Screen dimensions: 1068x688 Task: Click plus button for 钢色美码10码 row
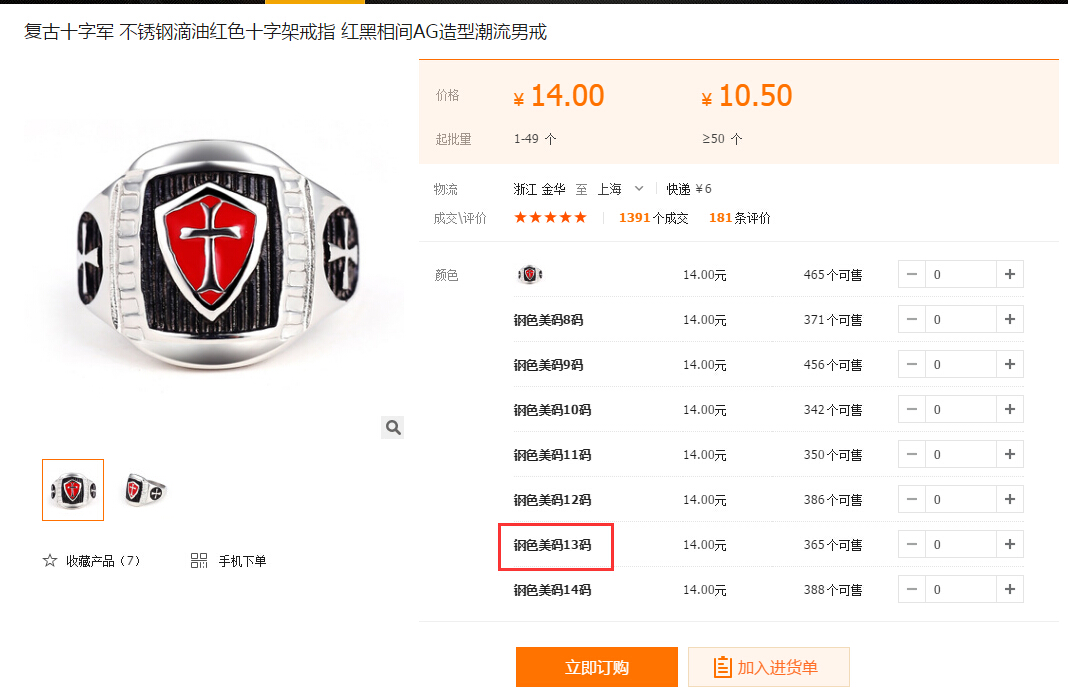[x=1009, y=409]
